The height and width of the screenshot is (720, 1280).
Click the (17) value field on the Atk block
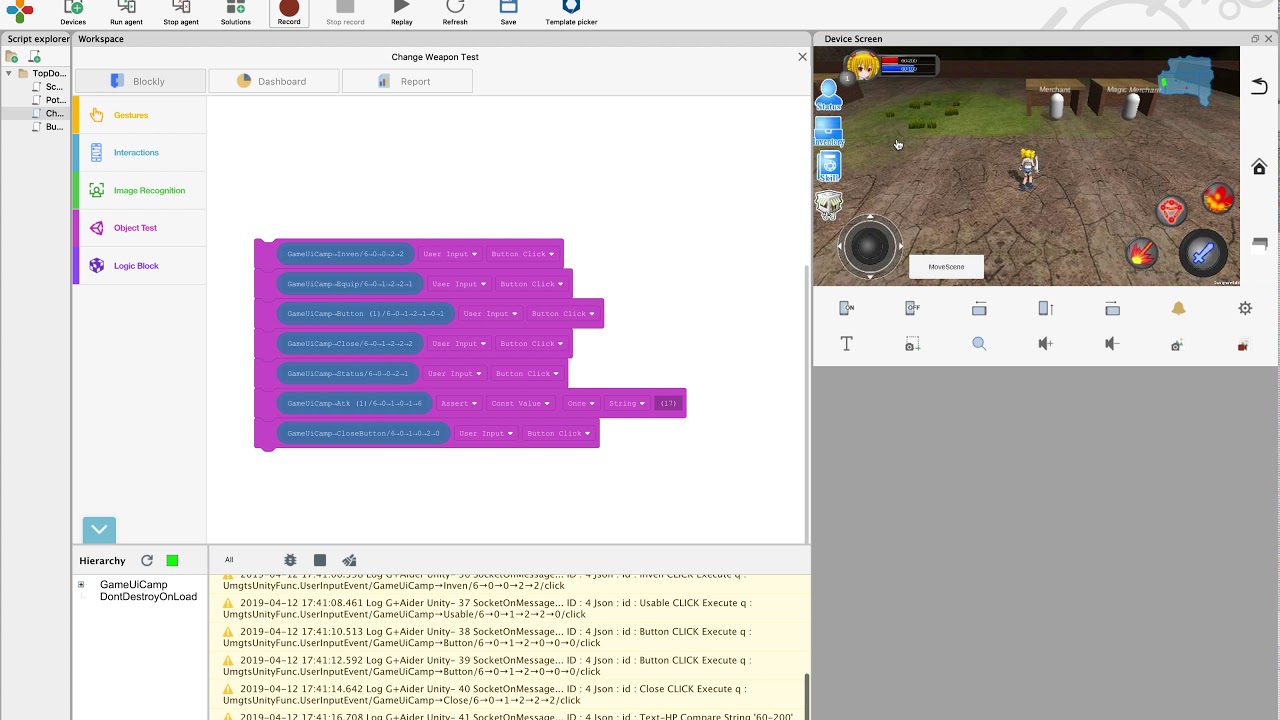coord(668,404)
